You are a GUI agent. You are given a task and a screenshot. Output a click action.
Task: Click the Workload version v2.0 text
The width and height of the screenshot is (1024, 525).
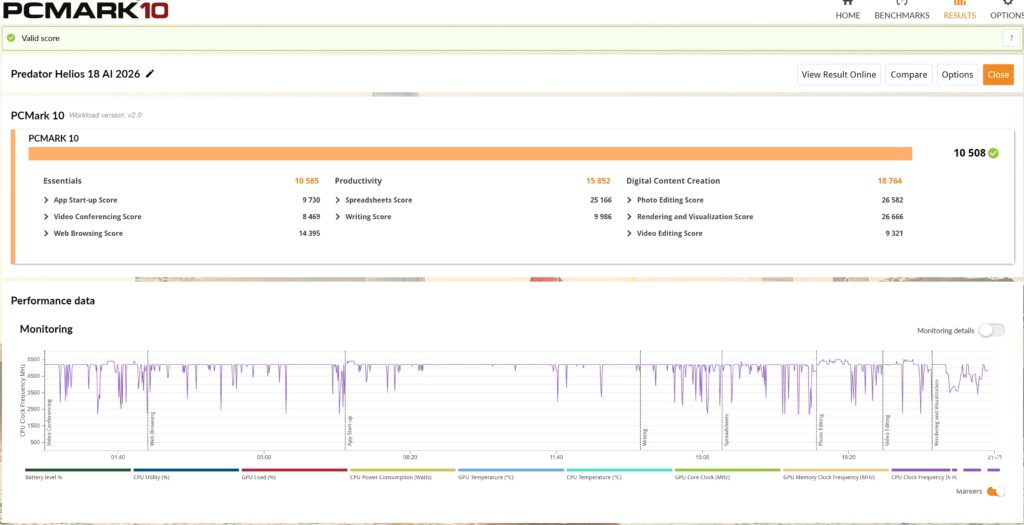[x=105, y=116]
